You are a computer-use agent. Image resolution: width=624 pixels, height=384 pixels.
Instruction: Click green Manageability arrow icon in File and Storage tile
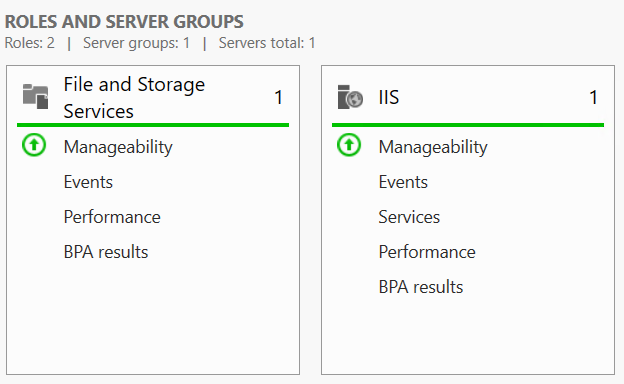point(34,145)
